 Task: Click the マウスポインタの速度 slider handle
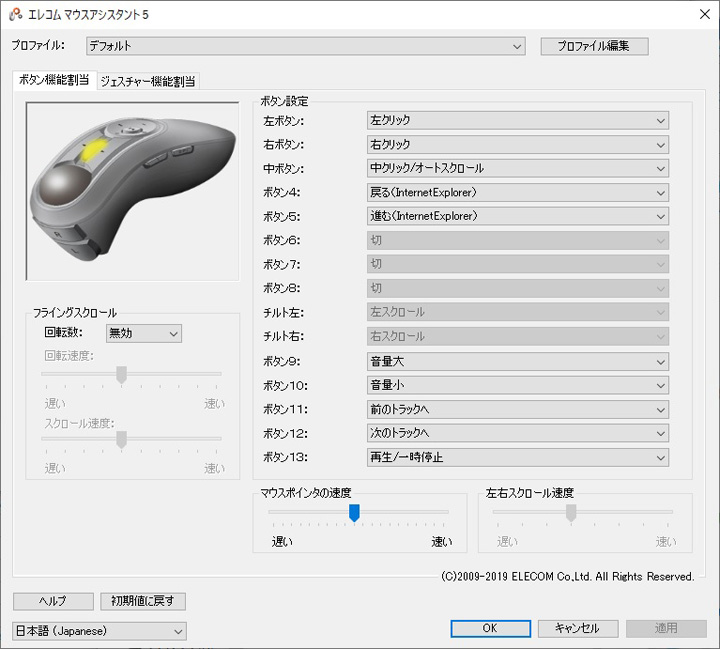(x=354, y=512)
